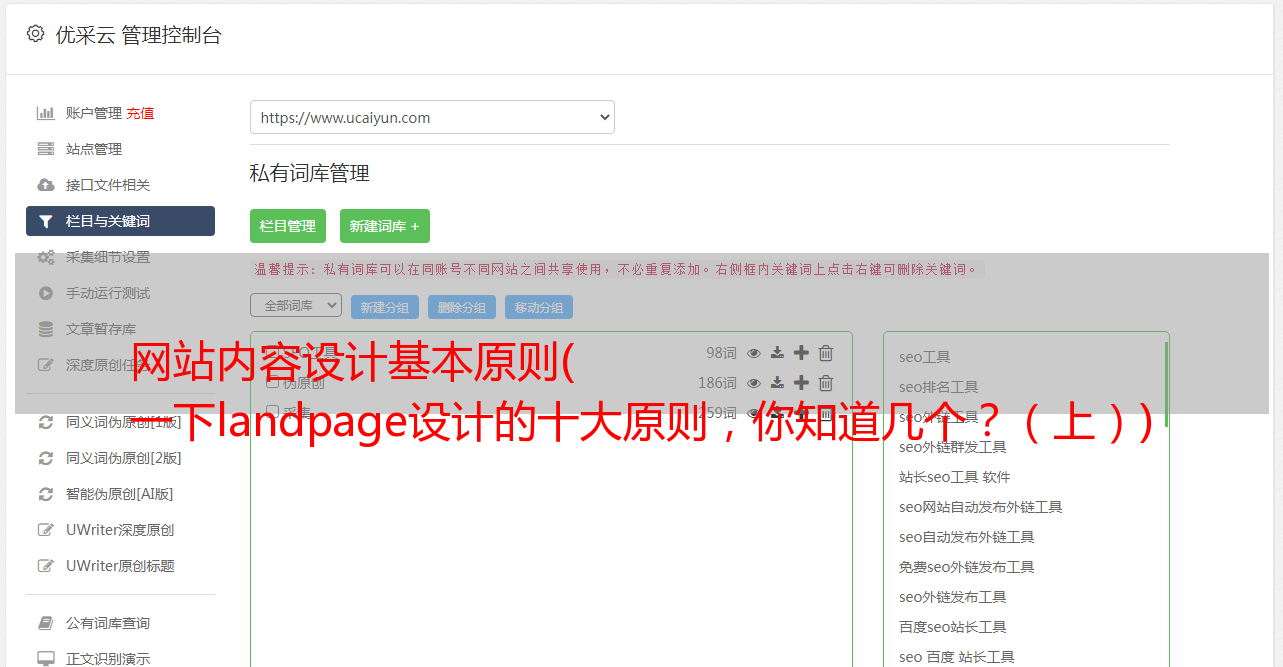Expand the 全部词库 group dropdown
Screen dimensions: 1283x667
pyautogui.click(x=296, y=306)
